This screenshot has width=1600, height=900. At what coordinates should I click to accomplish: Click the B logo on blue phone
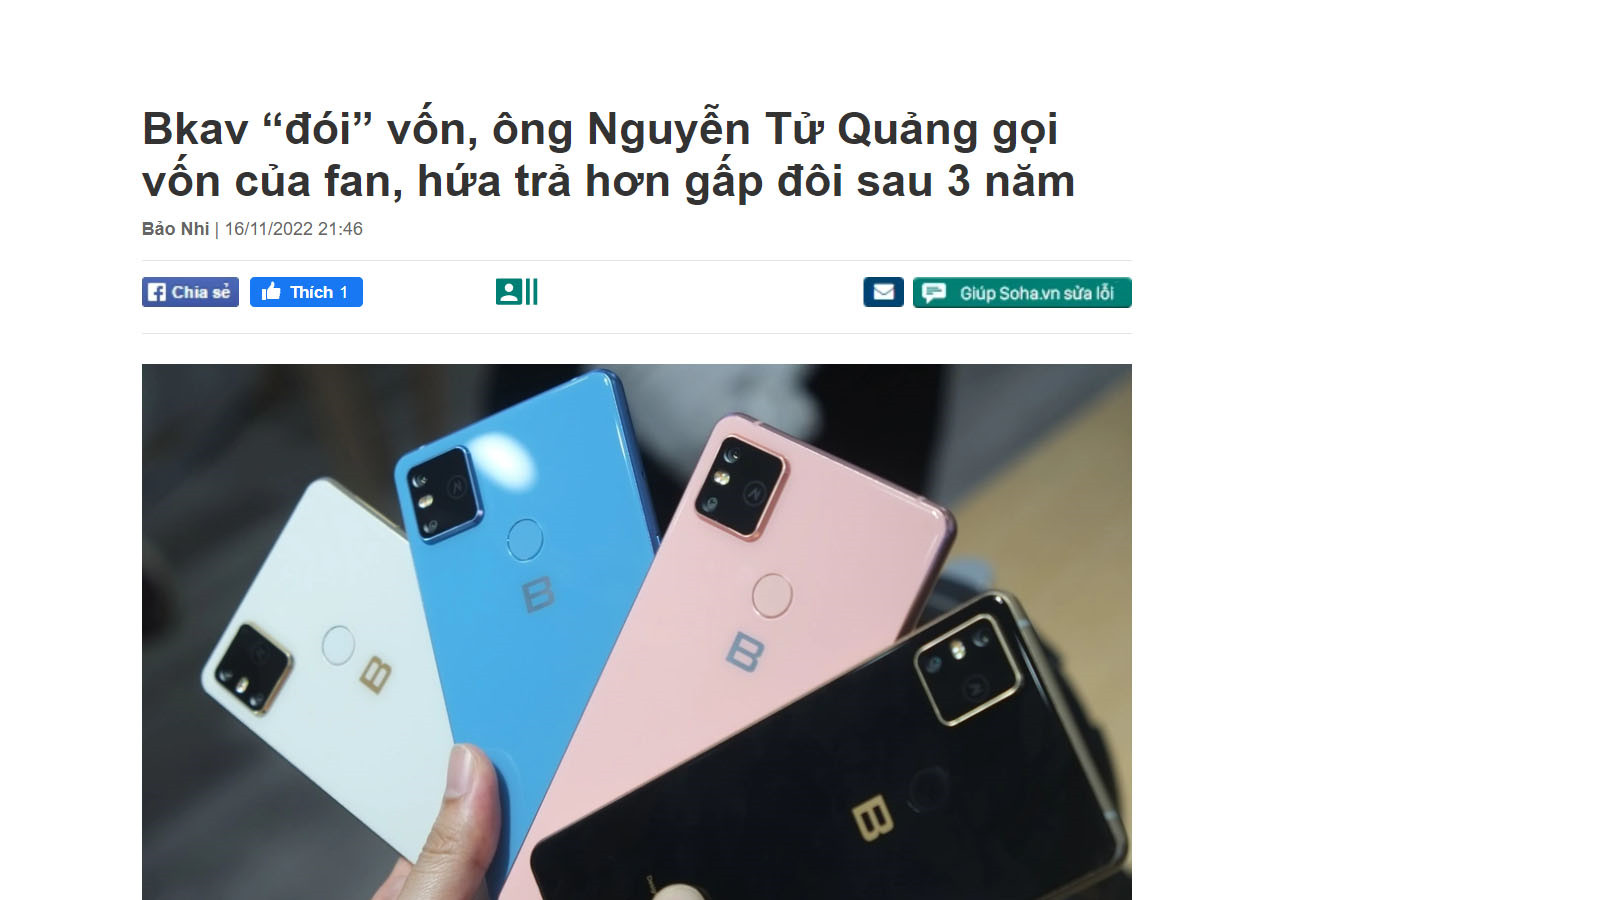[x=538, y=594]
